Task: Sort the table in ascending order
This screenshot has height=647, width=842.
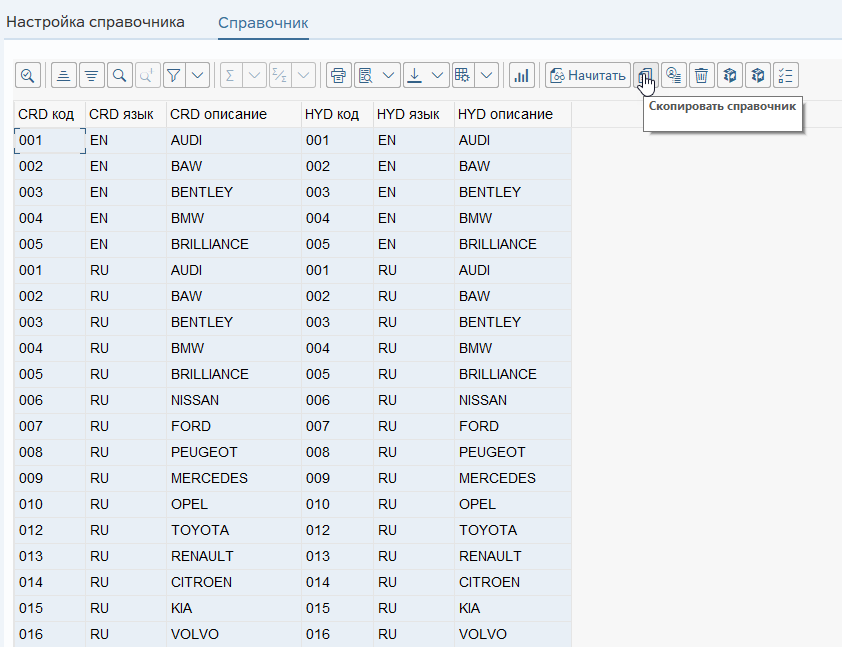Action: coord(63,75)
